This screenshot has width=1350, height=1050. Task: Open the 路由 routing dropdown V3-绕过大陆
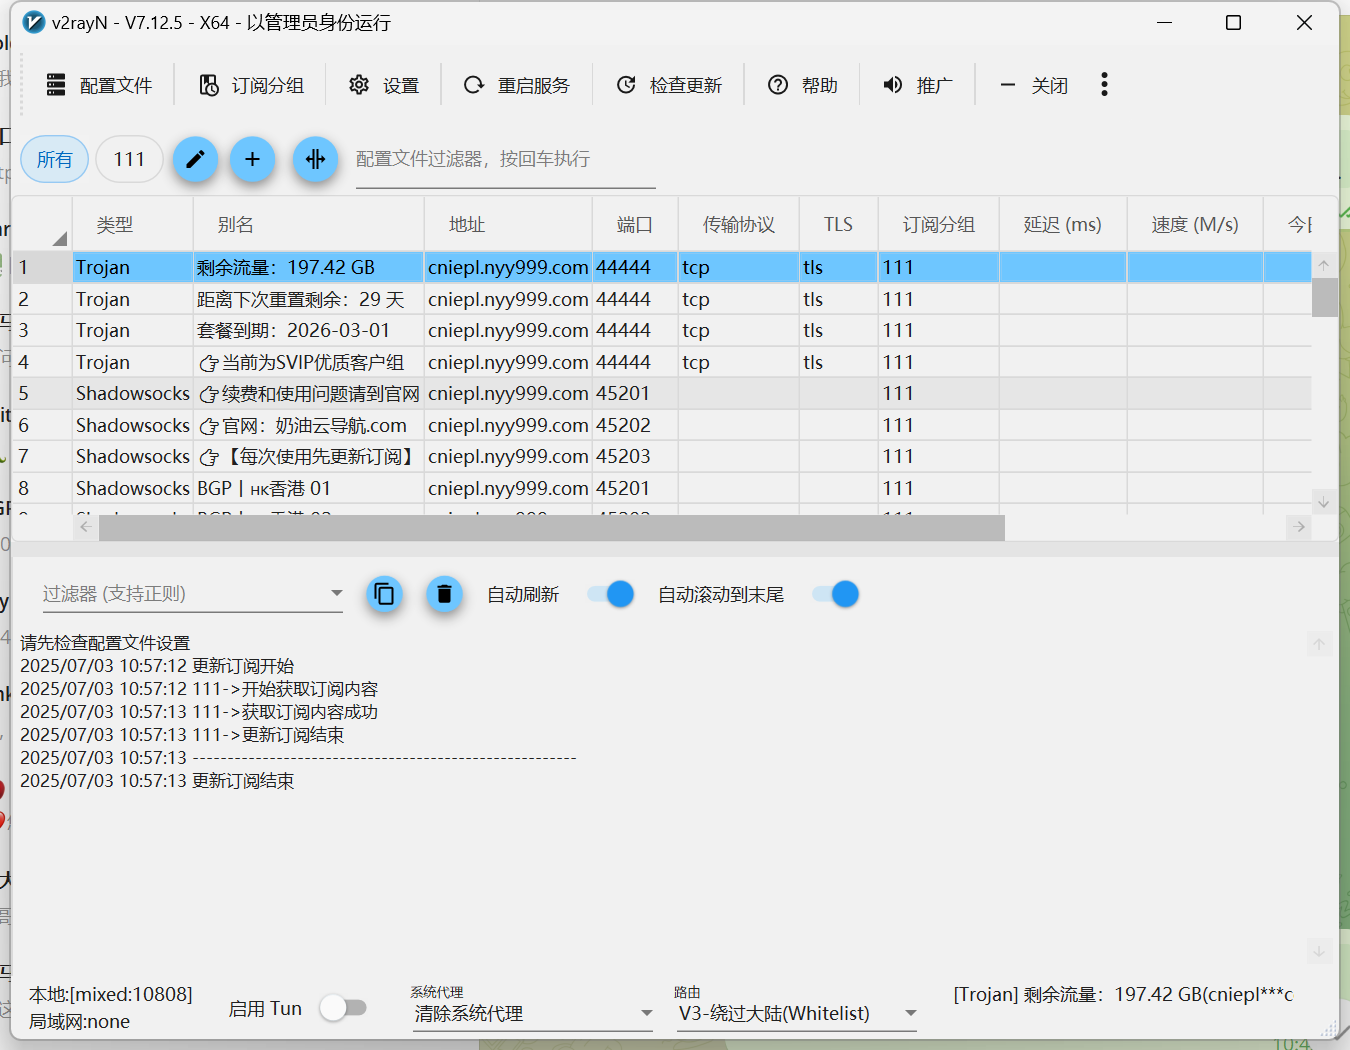click(x=910, y=1013)
